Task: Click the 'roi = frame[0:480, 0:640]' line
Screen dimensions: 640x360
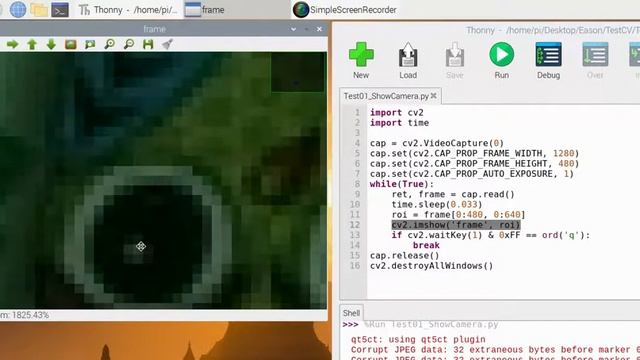Action: (458, 215)
